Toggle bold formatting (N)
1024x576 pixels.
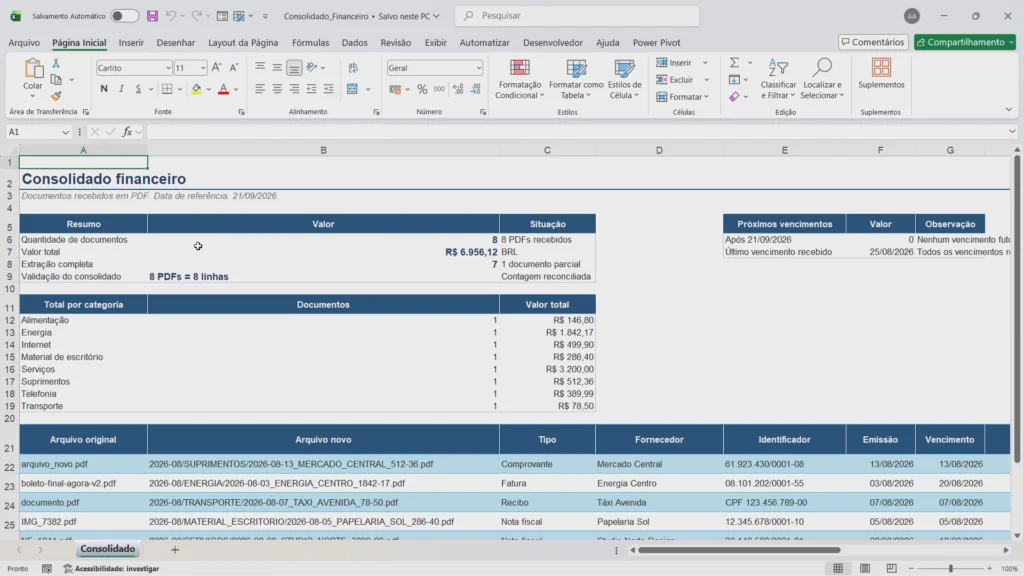point(104,89)
